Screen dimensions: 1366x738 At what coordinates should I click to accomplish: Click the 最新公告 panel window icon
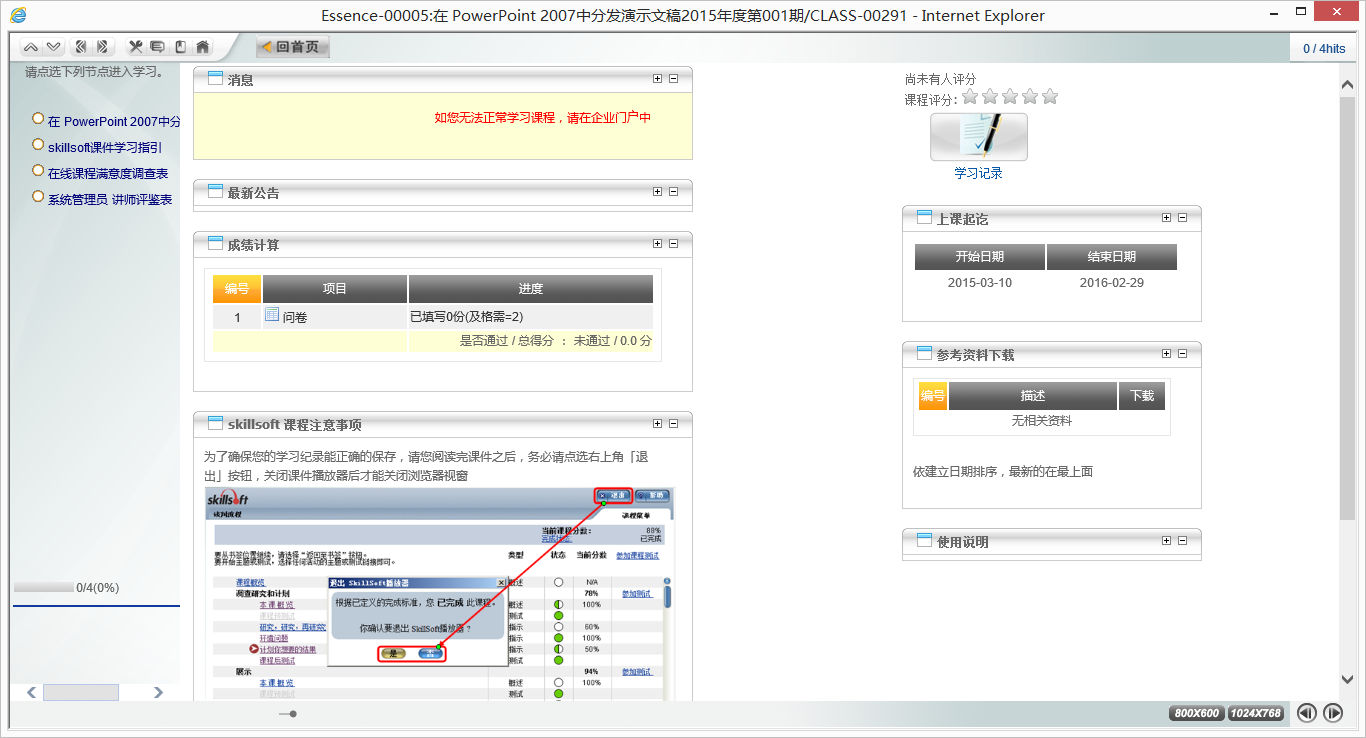[215, 192]
